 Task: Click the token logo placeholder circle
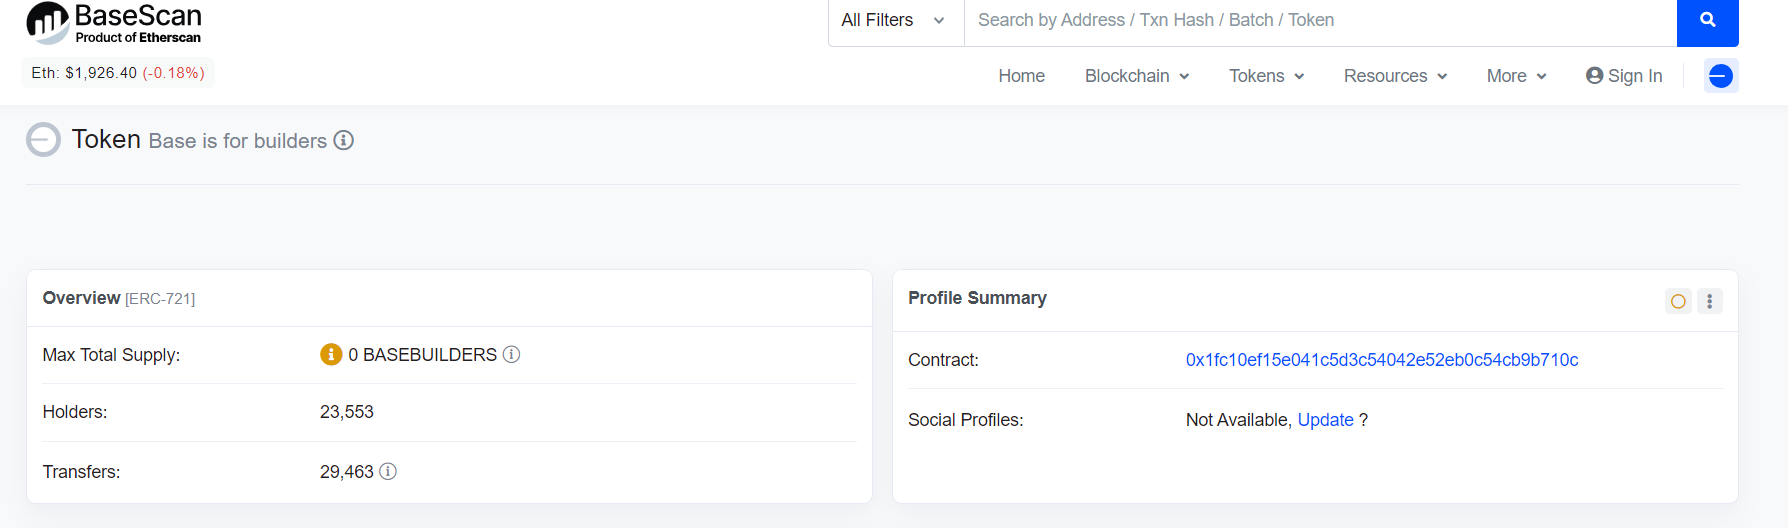pyautogui.click(x=43, y=140)
